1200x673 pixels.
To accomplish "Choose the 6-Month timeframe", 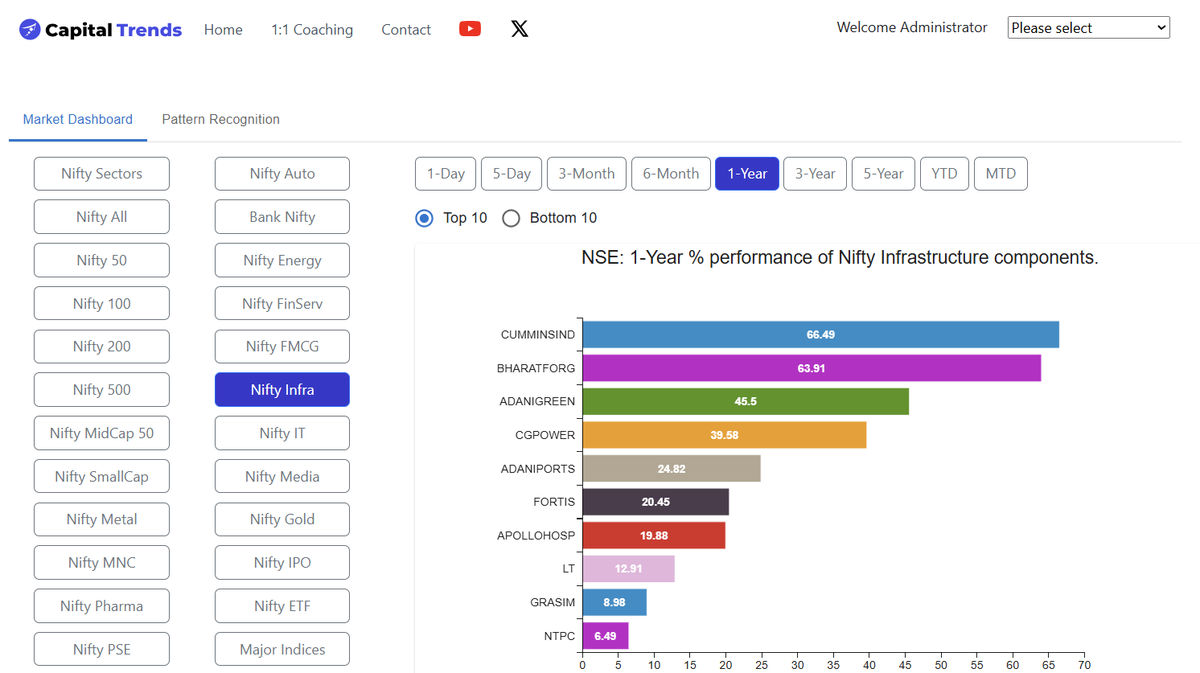I will click(x=671, y=174).
